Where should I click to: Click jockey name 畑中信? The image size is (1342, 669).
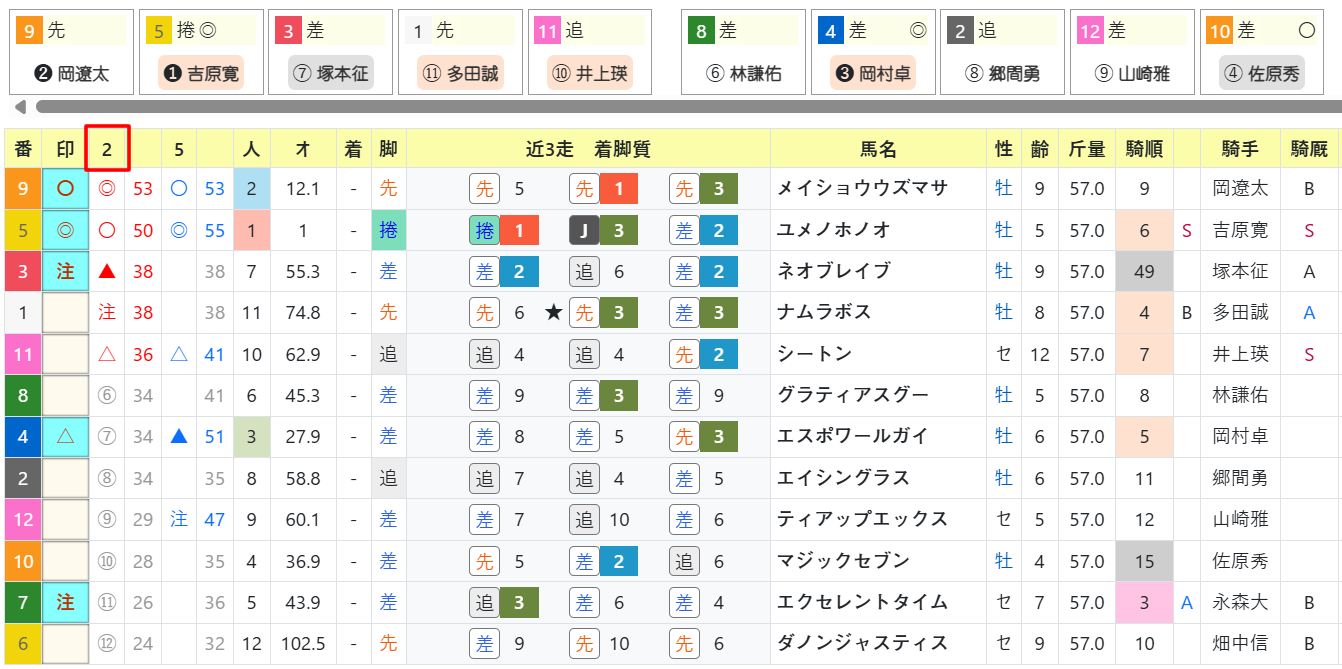pos(1240,644)
